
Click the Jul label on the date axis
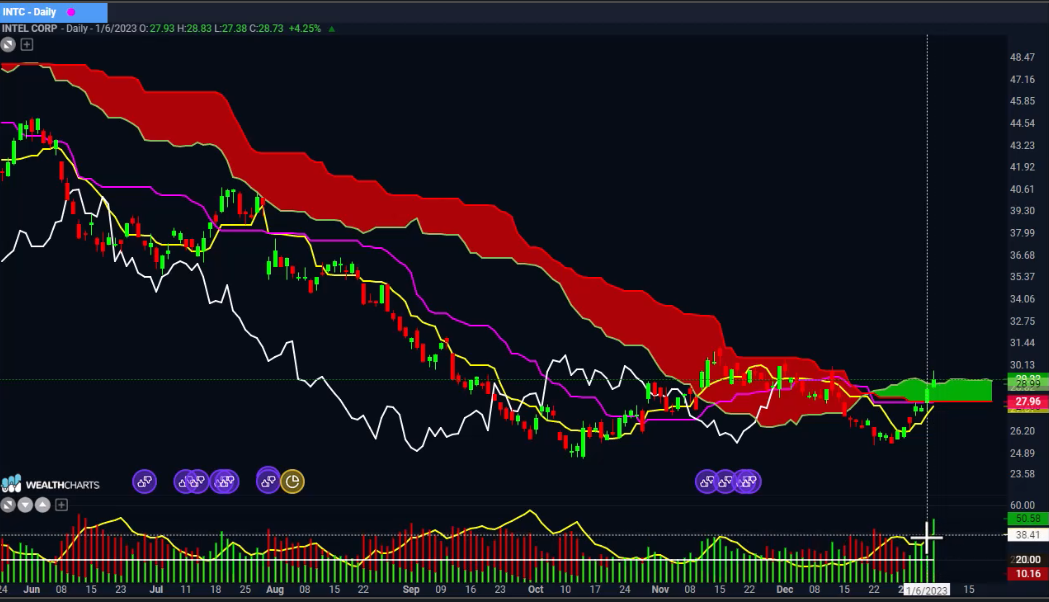click(x=156, y=589)
